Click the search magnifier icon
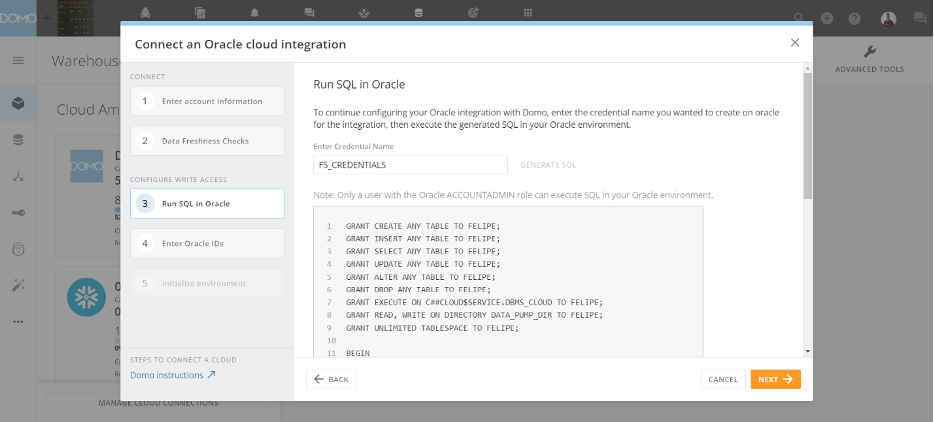The height and width of the screenshot is (422, 934). (x=798, y=18)
